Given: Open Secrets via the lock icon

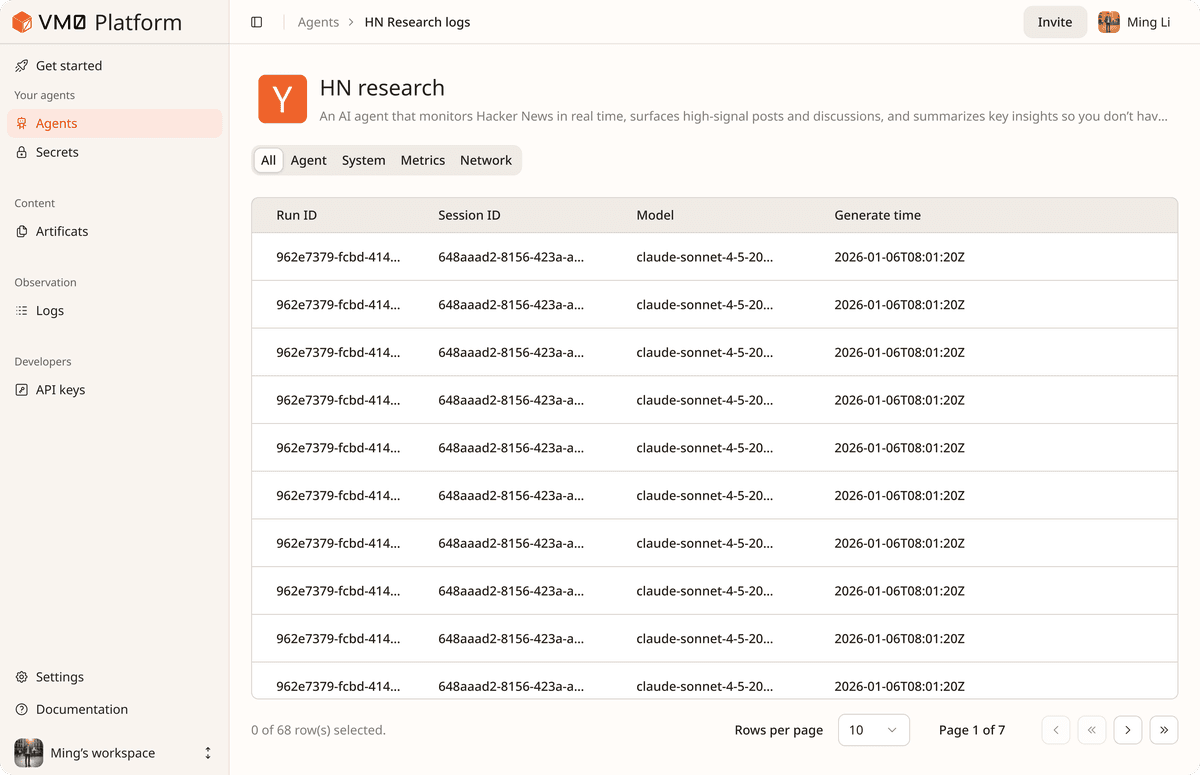Looking at the screenshot, I should (22, 153).
